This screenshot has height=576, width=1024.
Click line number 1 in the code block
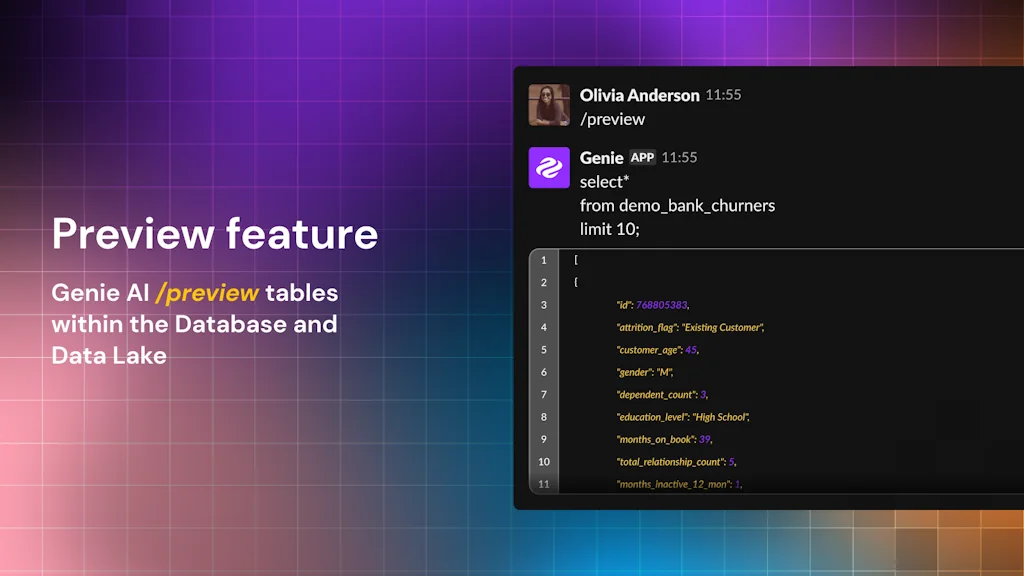[544, 259]
